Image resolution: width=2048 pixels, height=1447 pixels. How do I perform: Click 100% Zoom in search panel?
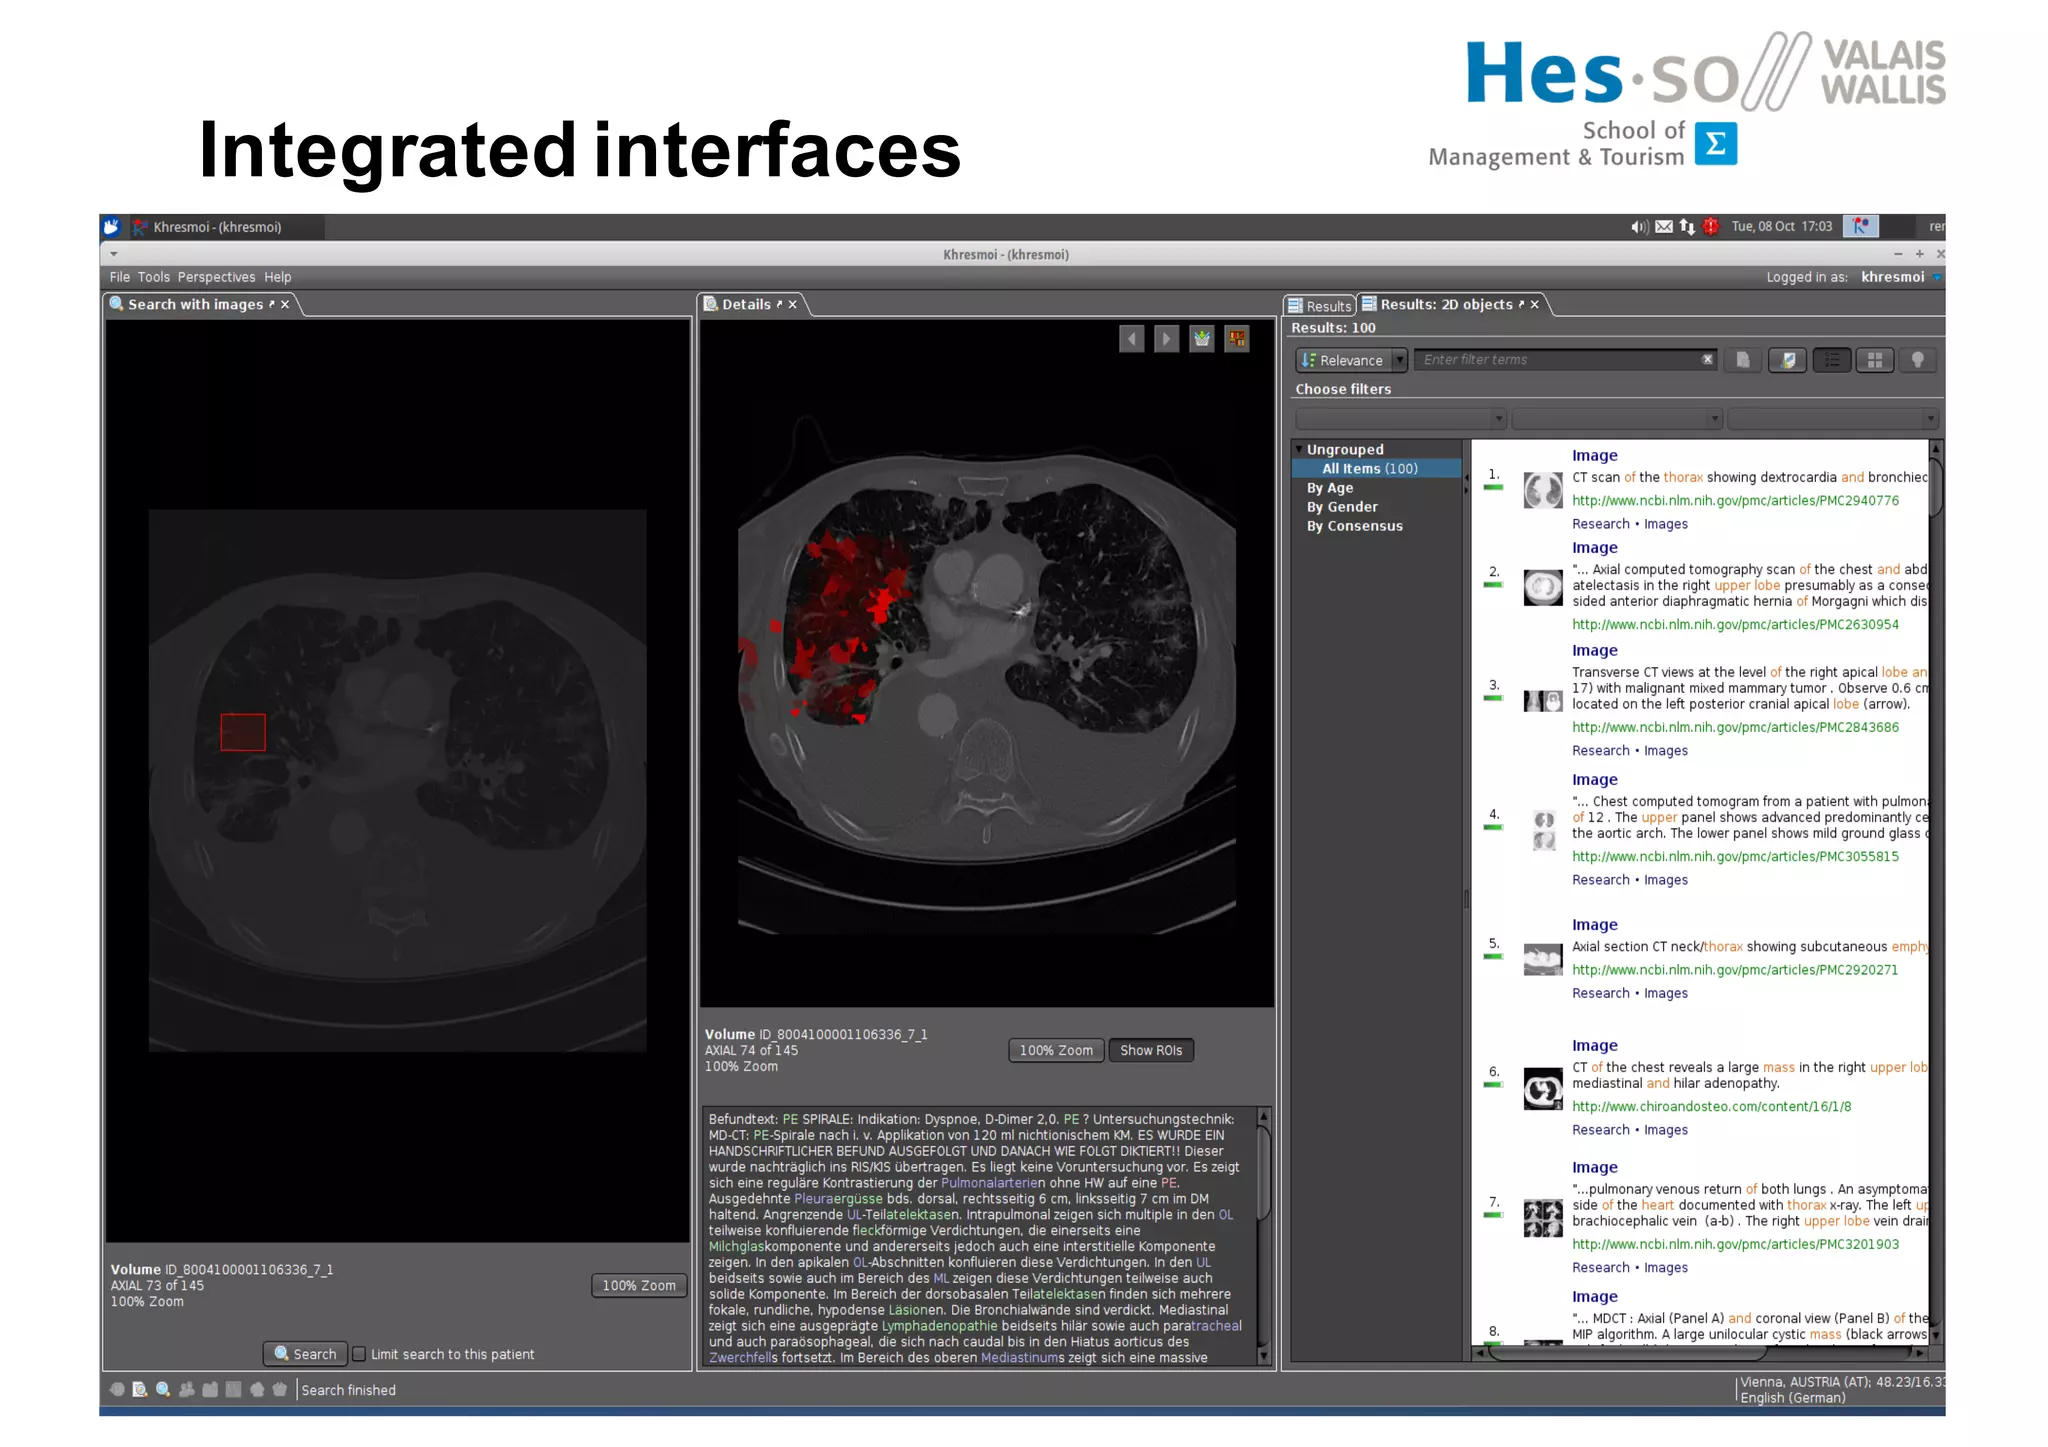(639, 1286)
